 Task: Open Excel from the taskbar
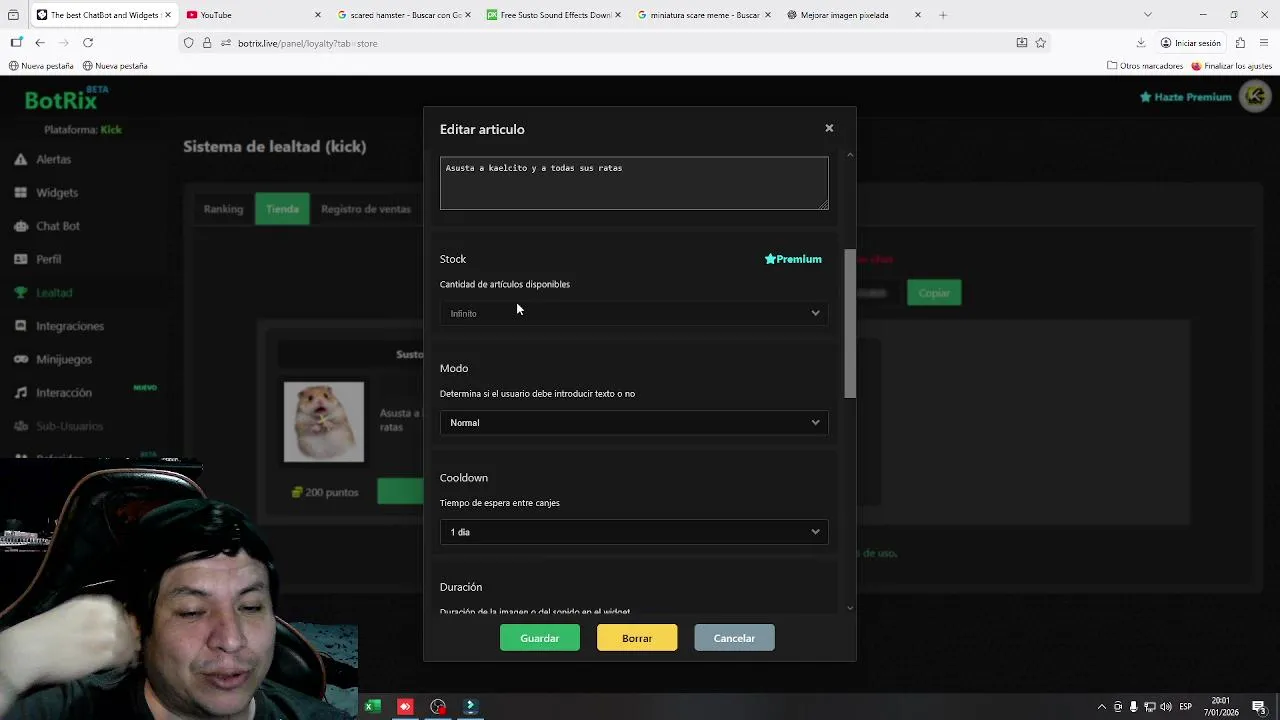click(372, 707)
